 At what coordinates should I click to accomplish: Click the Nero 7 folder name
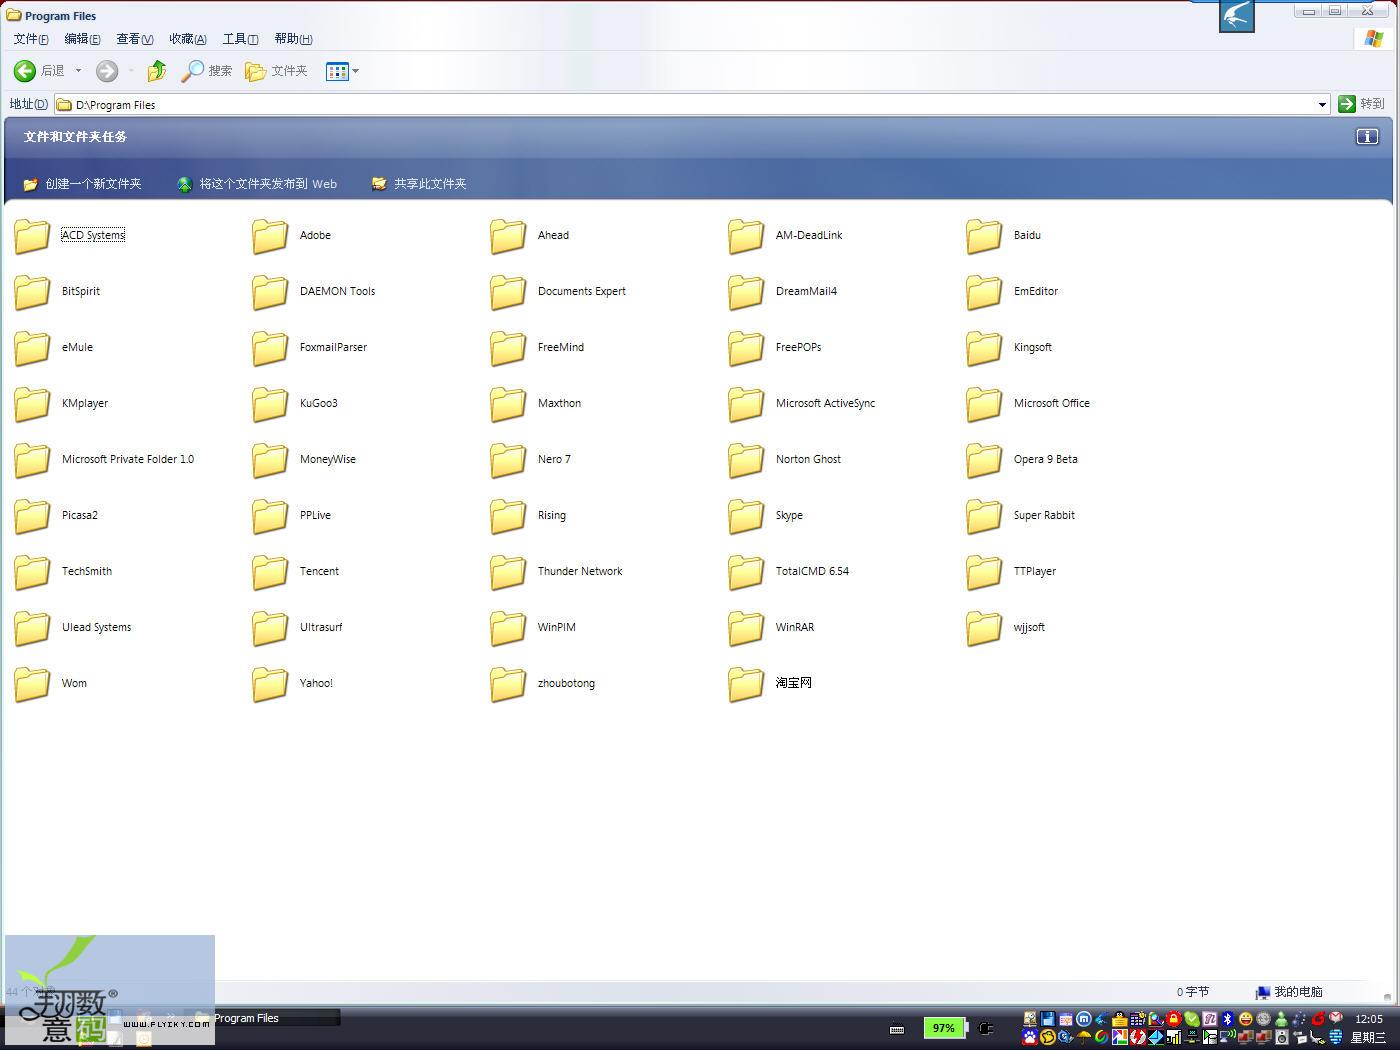(554, 459)
